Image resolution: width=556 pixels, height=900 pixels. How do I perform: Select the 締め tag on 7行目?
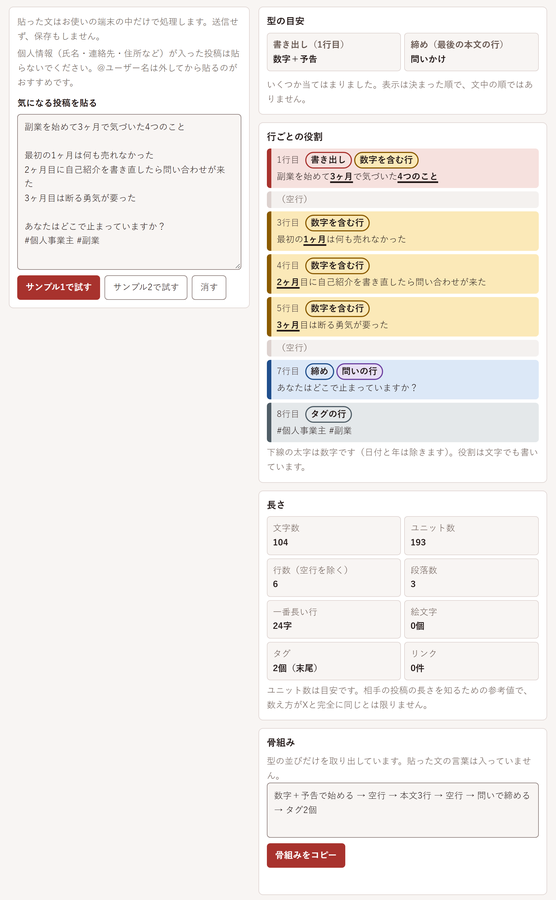coord(319,371)
